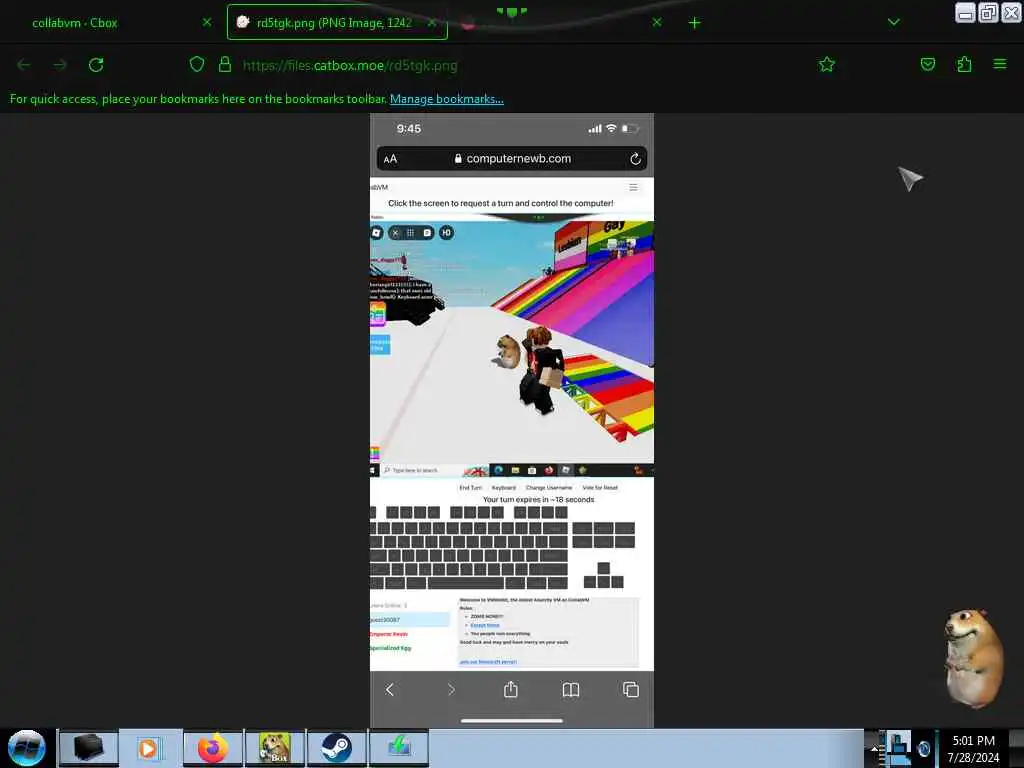
Task: Open the list all tabs dropdown
Action: pos(893,22)
